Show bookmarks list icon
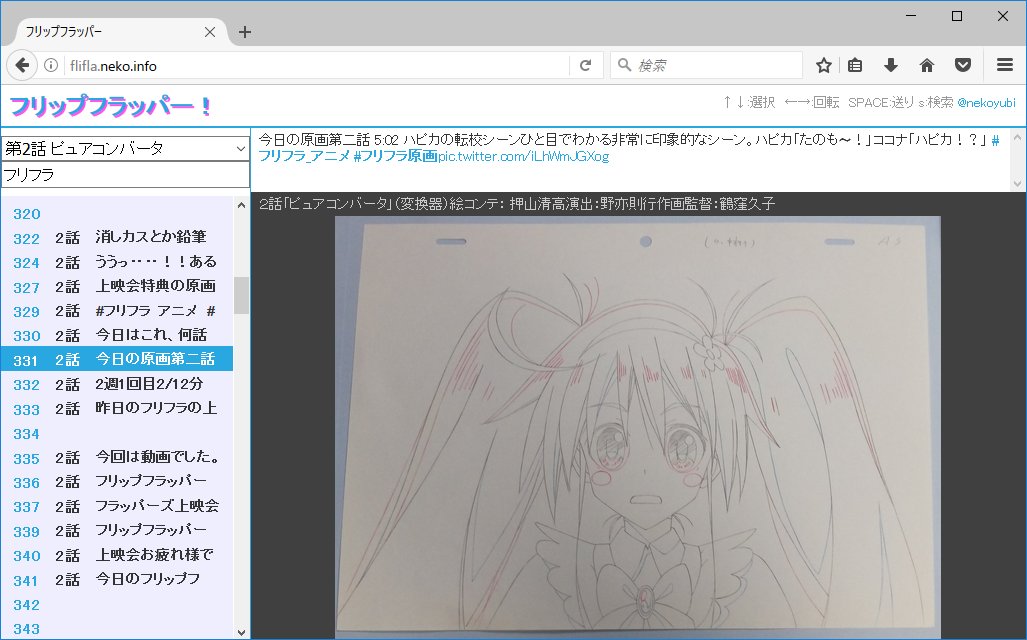Viewport: 1027px width, 640px height. point(855,66)
